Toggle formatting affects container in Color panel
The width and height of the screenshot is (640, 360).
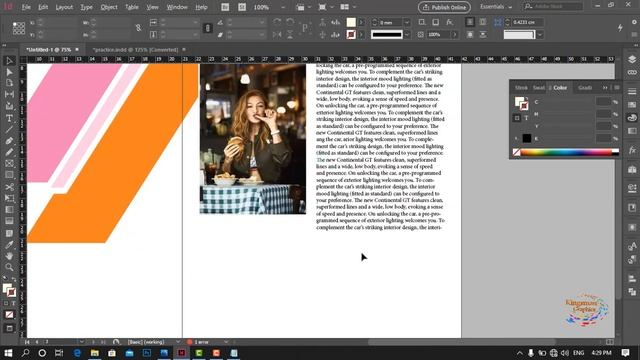(517, 118)
